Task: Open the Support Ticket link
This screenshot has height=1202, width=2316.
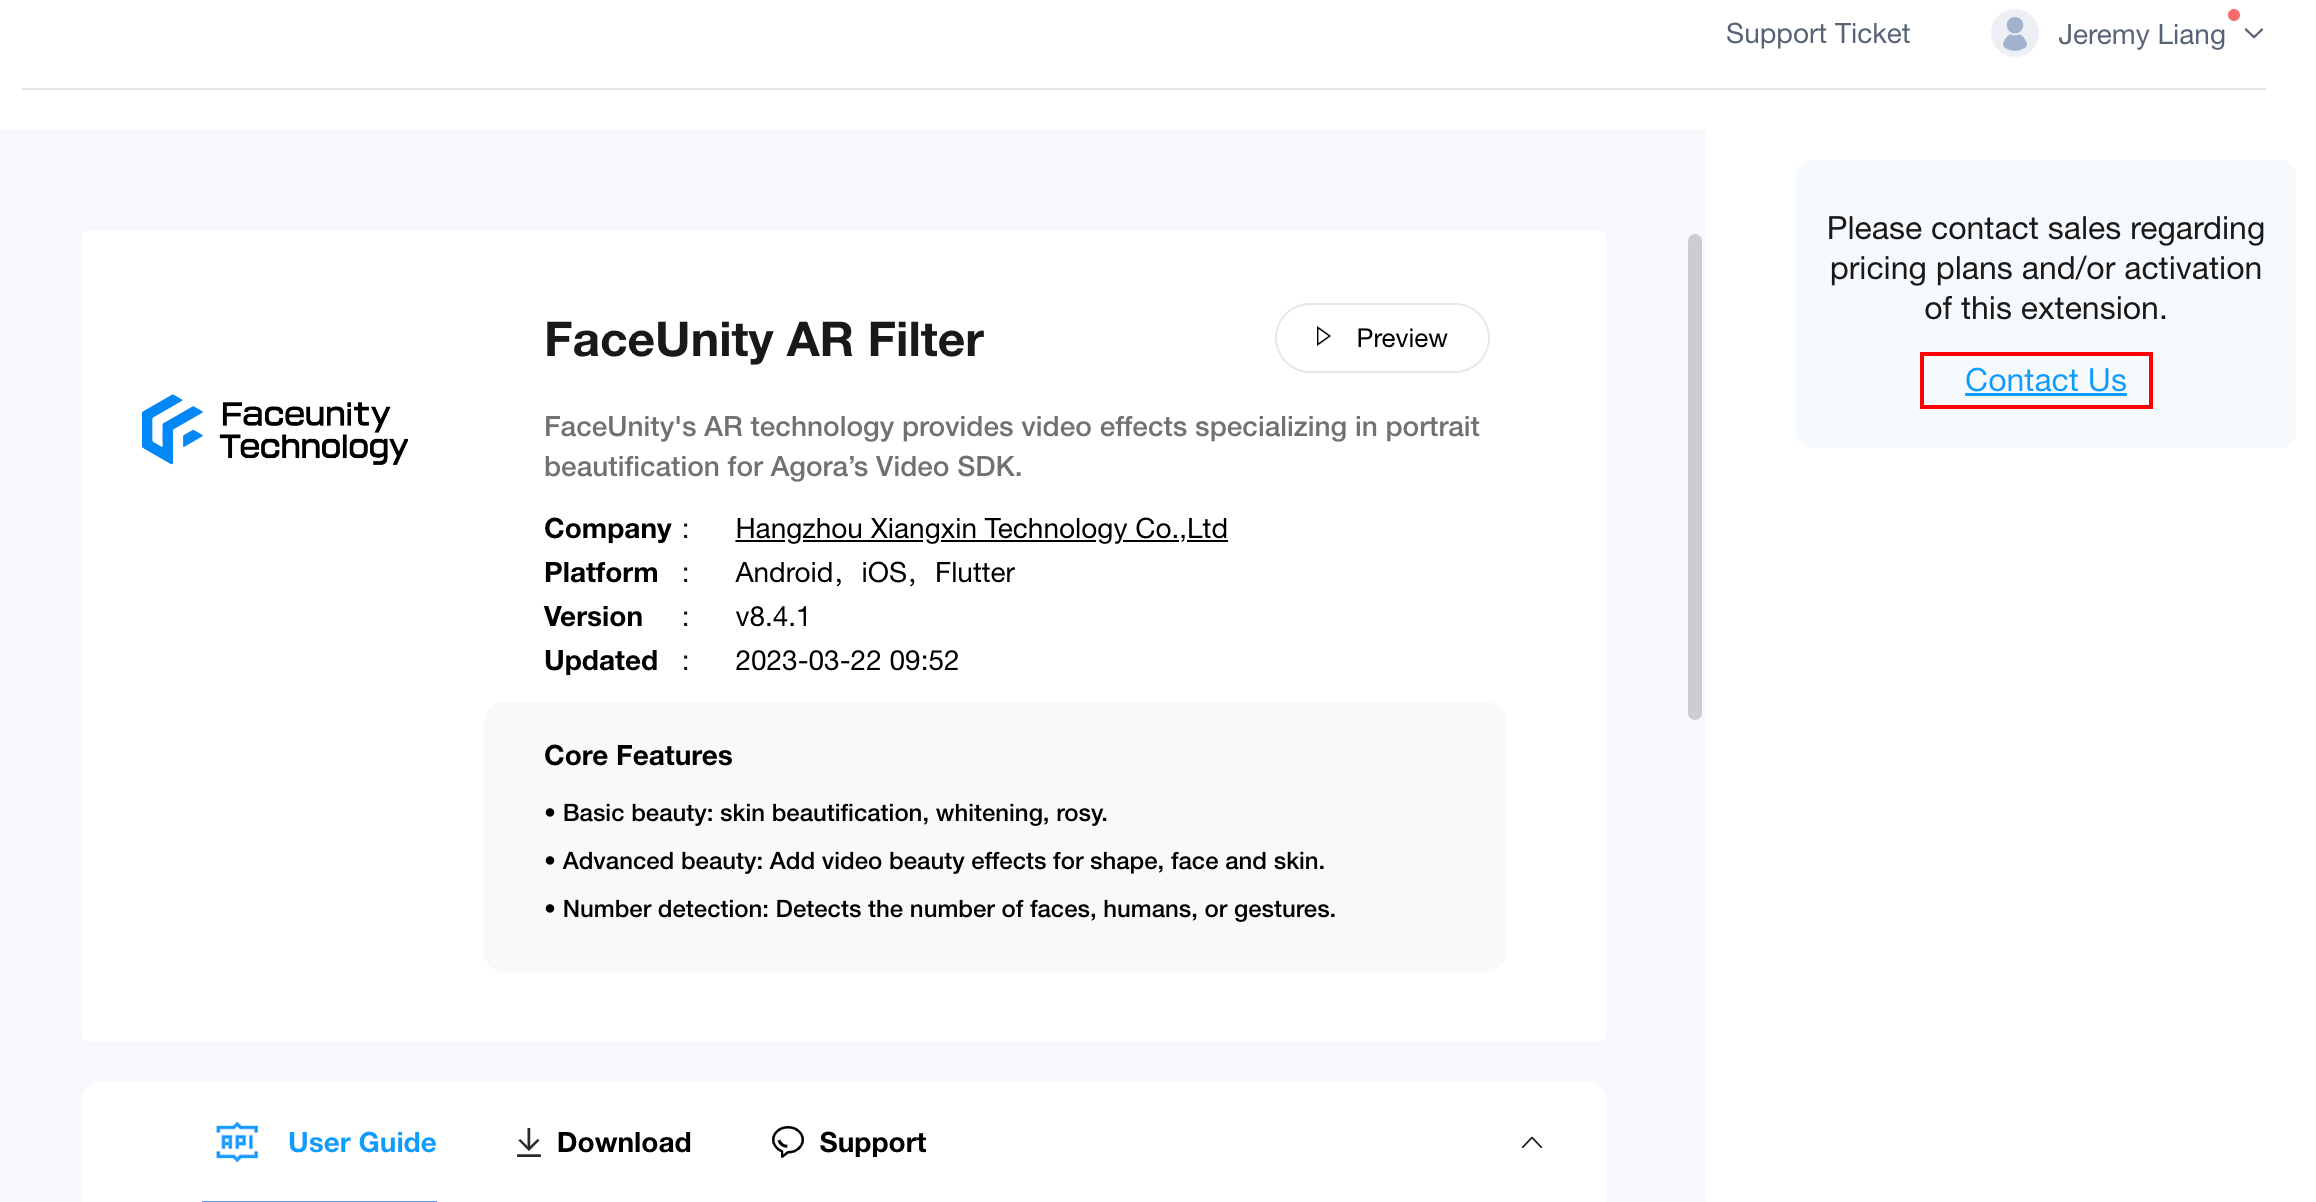Action: point(1817,34)
